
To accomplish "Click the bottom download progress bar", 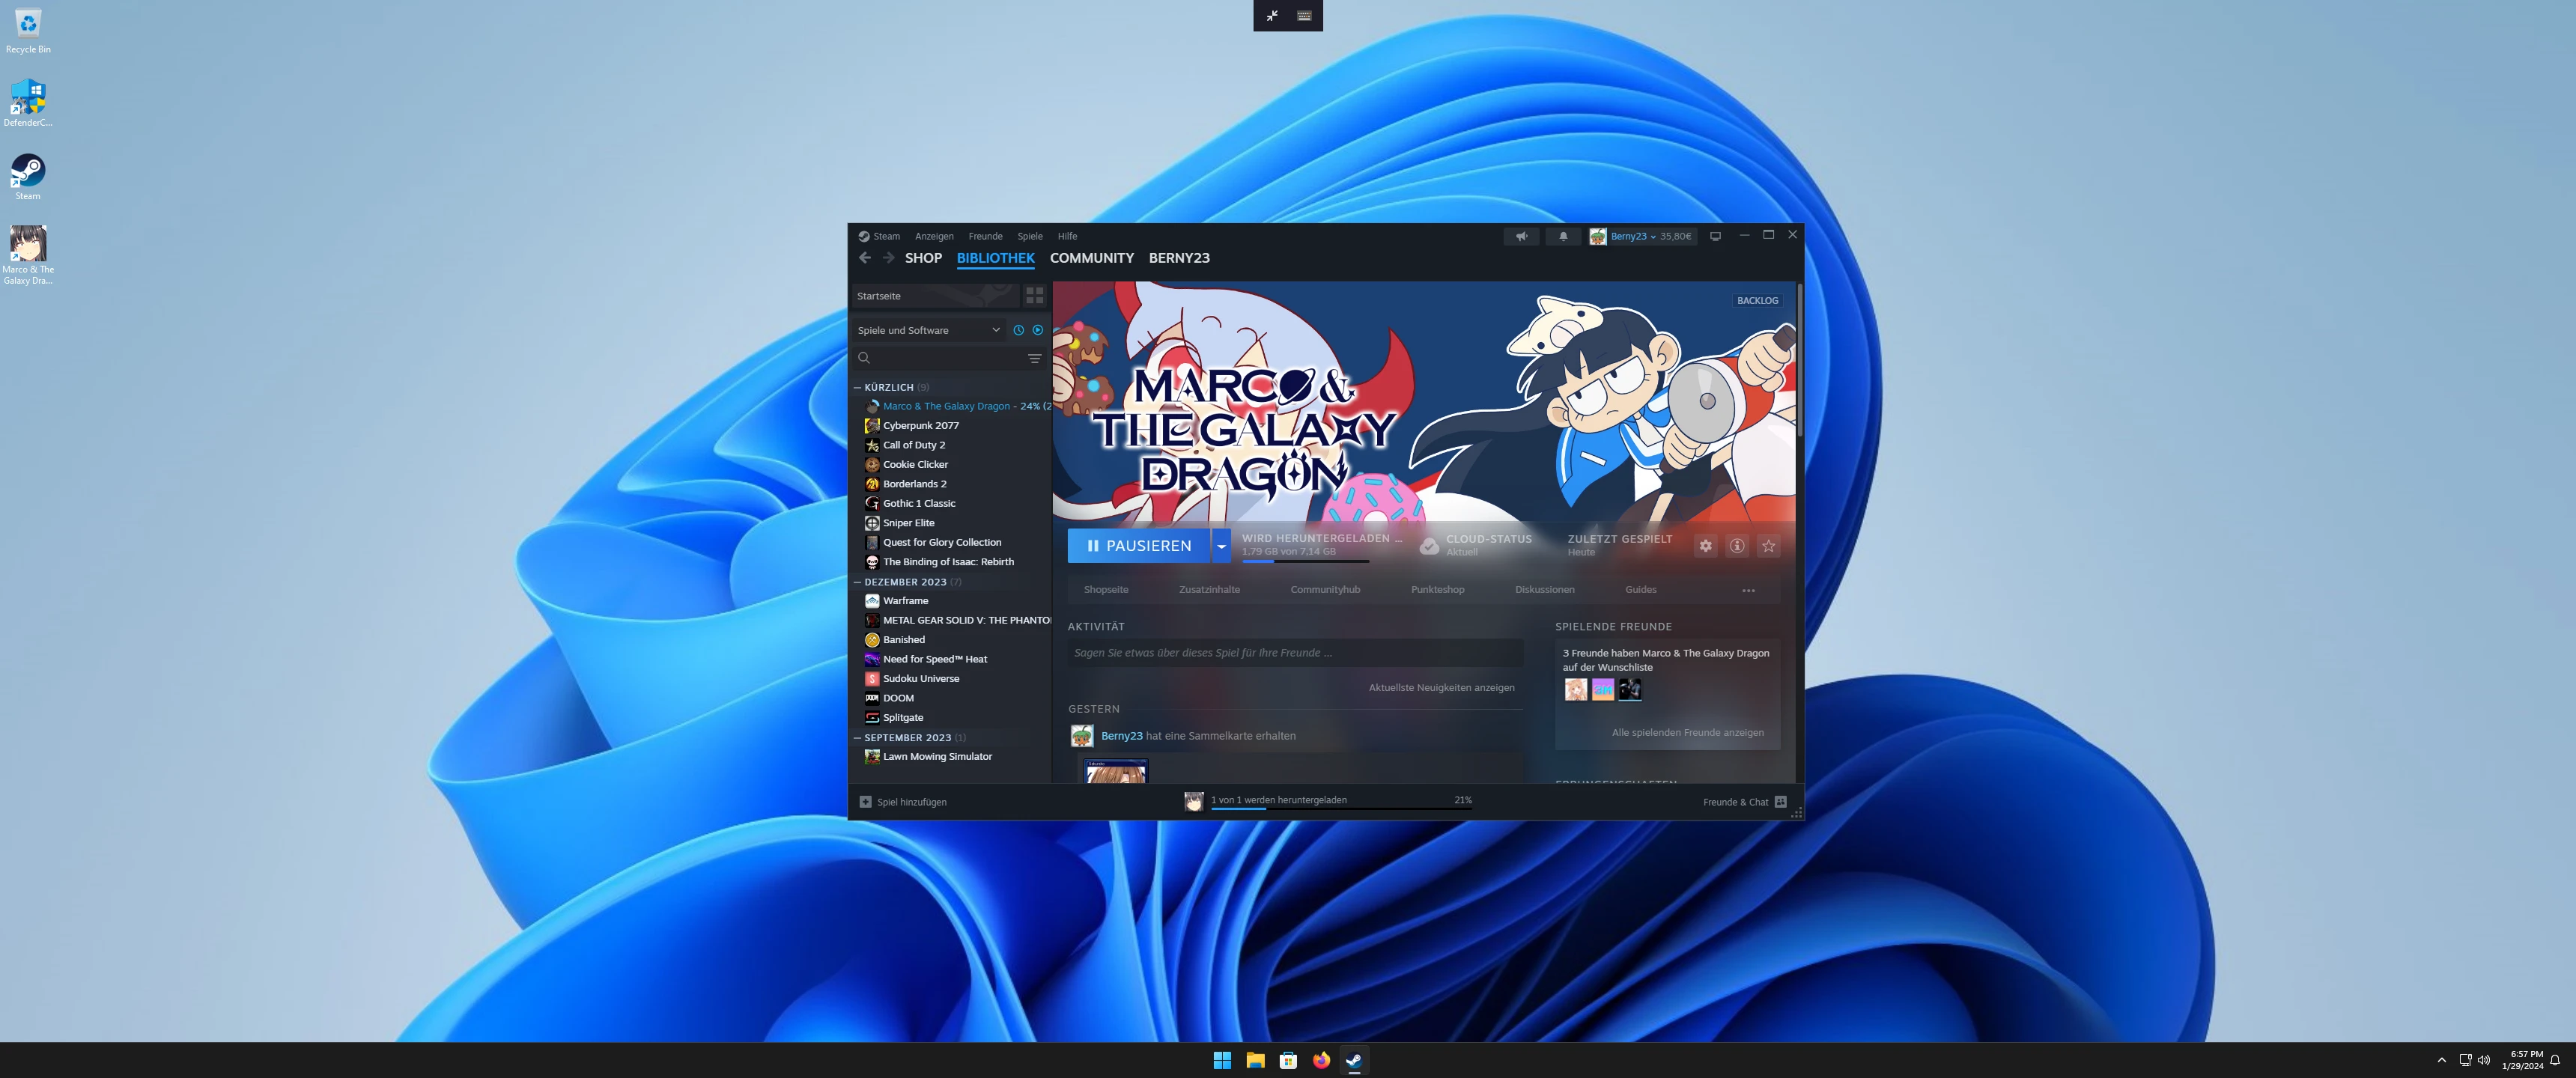I will point(1341,808).
